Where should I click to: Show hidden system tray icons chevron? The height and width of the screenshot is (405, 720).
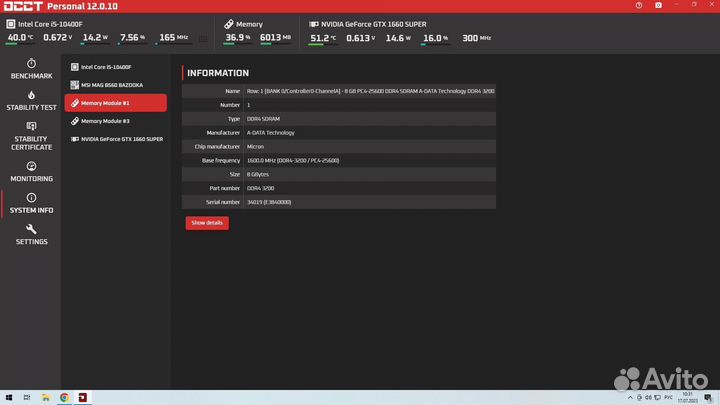coord(630,398)
